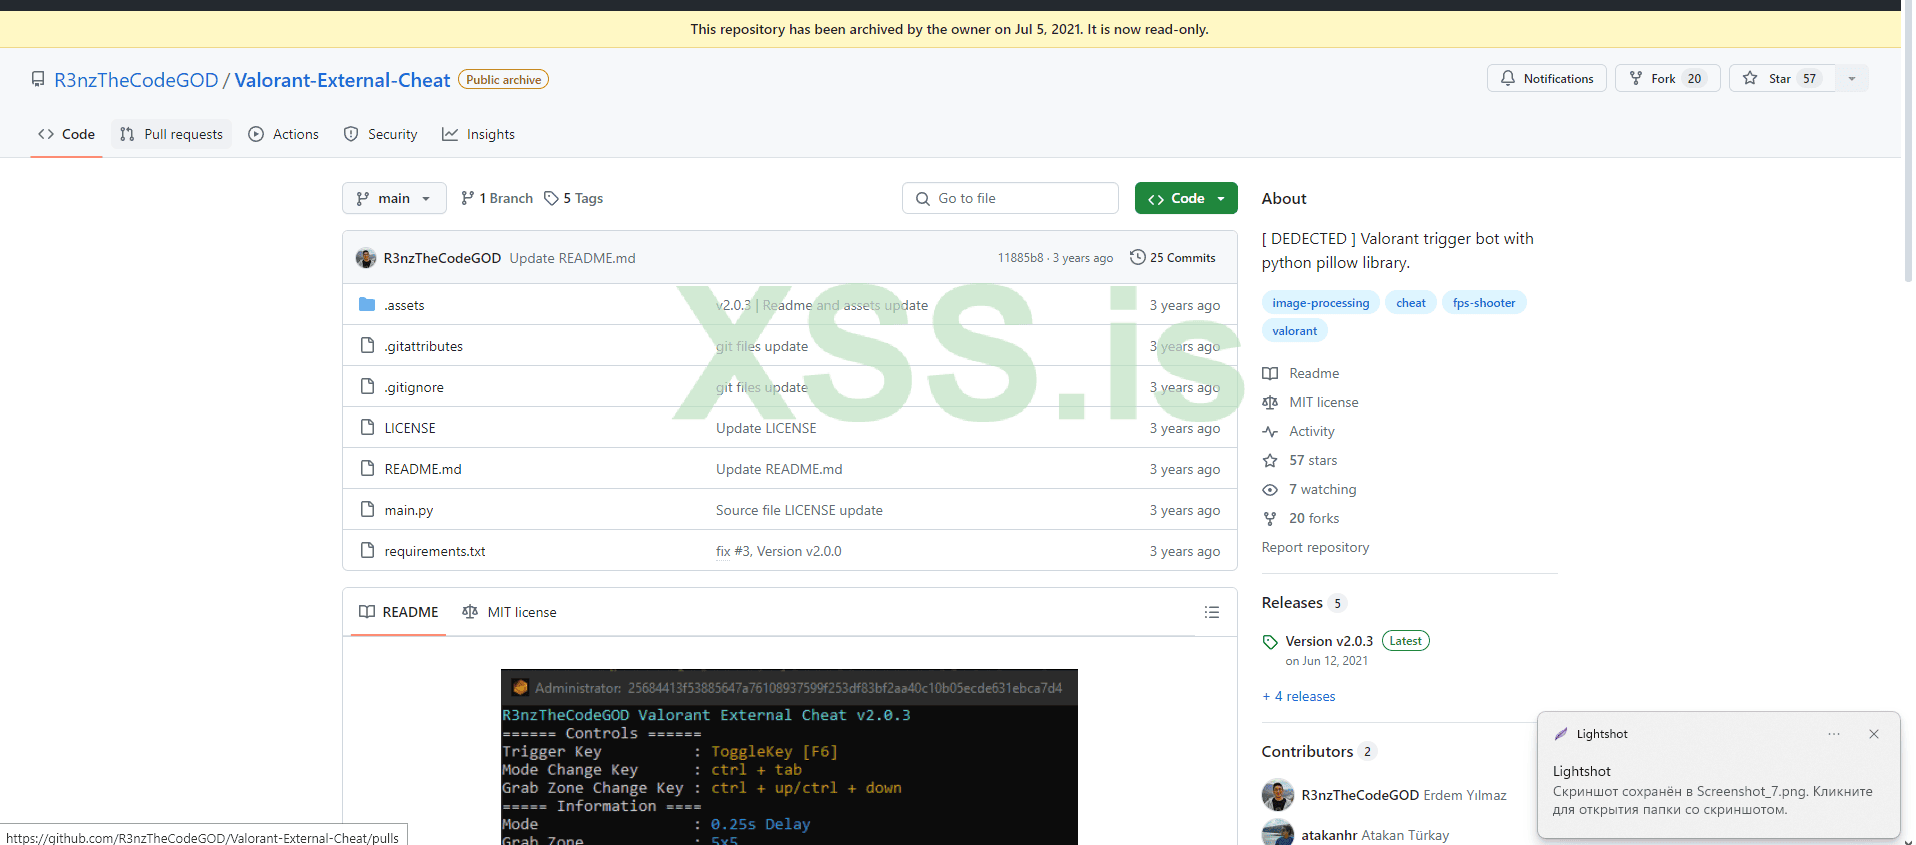Select the MIT license tab

509,612
